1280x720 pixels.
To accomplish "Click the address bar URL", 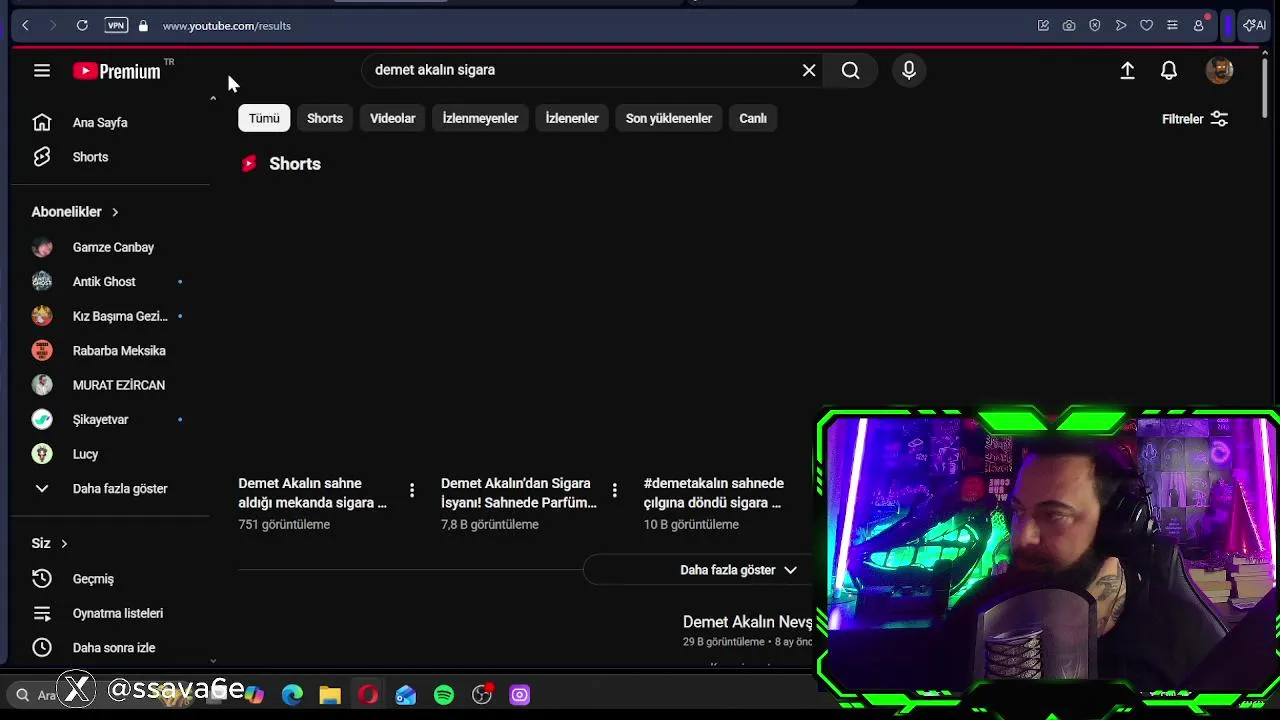I will pyautogui.click(x=227, y=26).
